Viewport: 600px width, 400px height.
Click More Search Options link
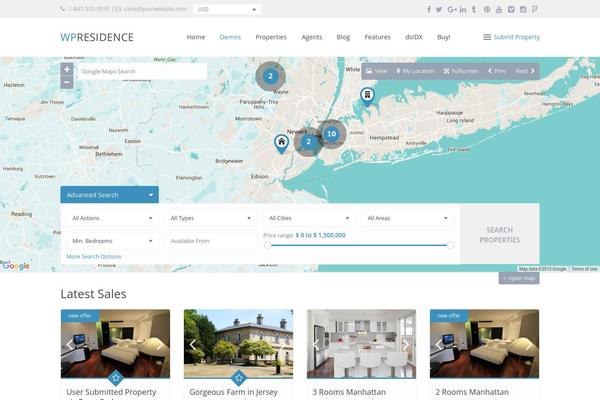tap(94, 256)
